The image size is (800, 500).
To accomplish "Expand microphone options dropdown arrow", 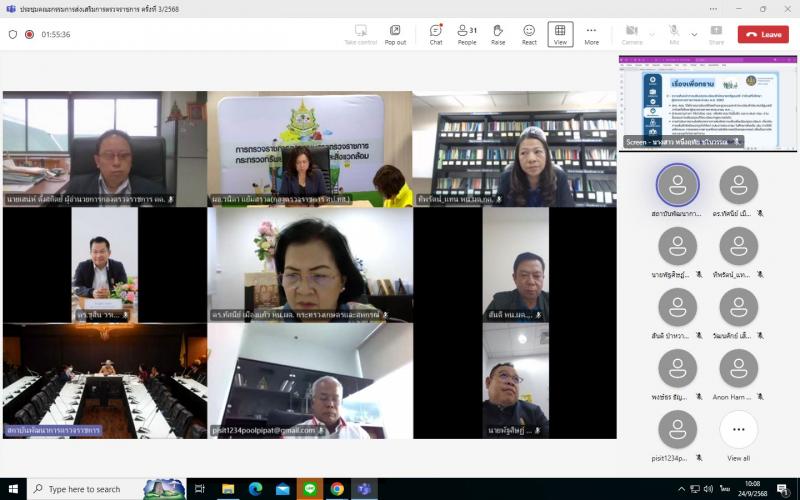I will tap(694, 35).
